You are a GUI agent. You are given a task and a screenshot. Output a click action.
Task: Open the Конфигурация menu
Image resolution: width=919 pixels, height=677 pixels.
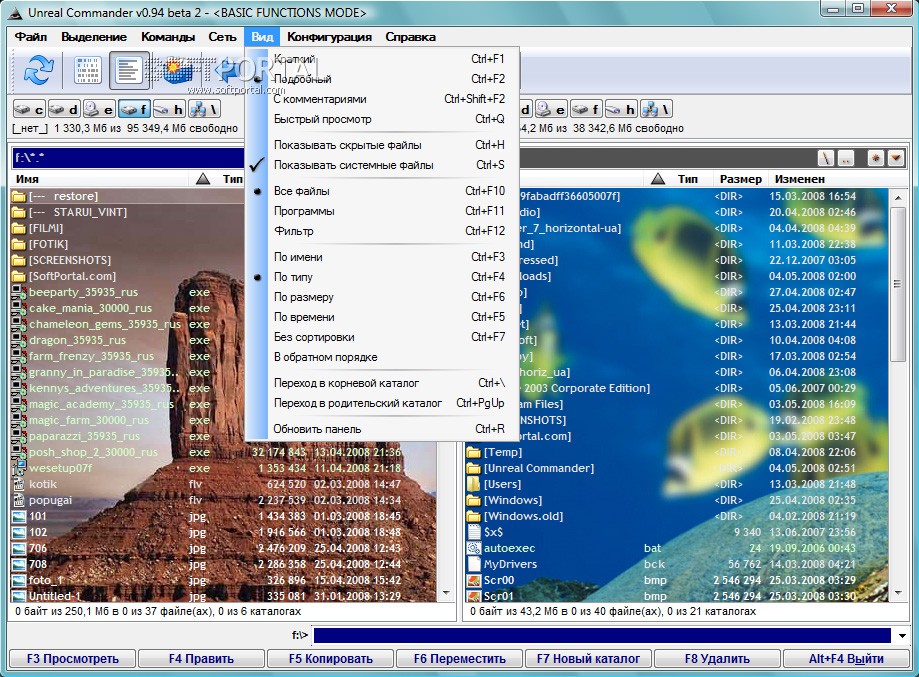pyautogui.click(x=329, y=37)
